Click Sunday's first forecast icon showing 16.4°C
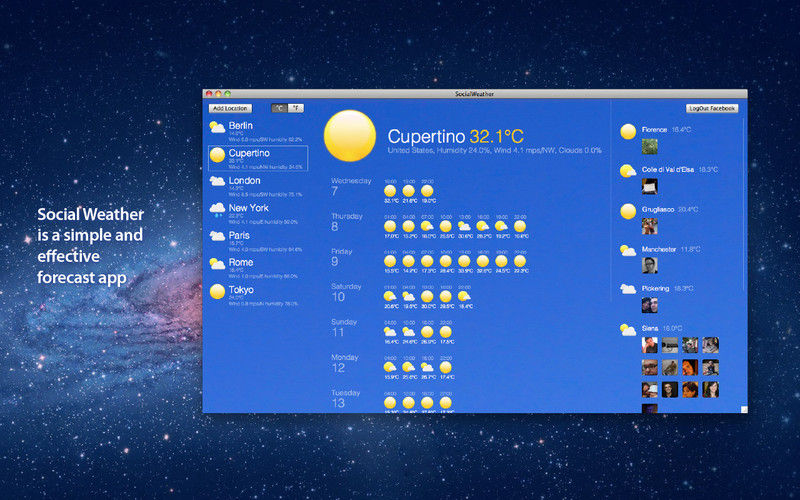 pyautogui.click(x=390, y=332)
